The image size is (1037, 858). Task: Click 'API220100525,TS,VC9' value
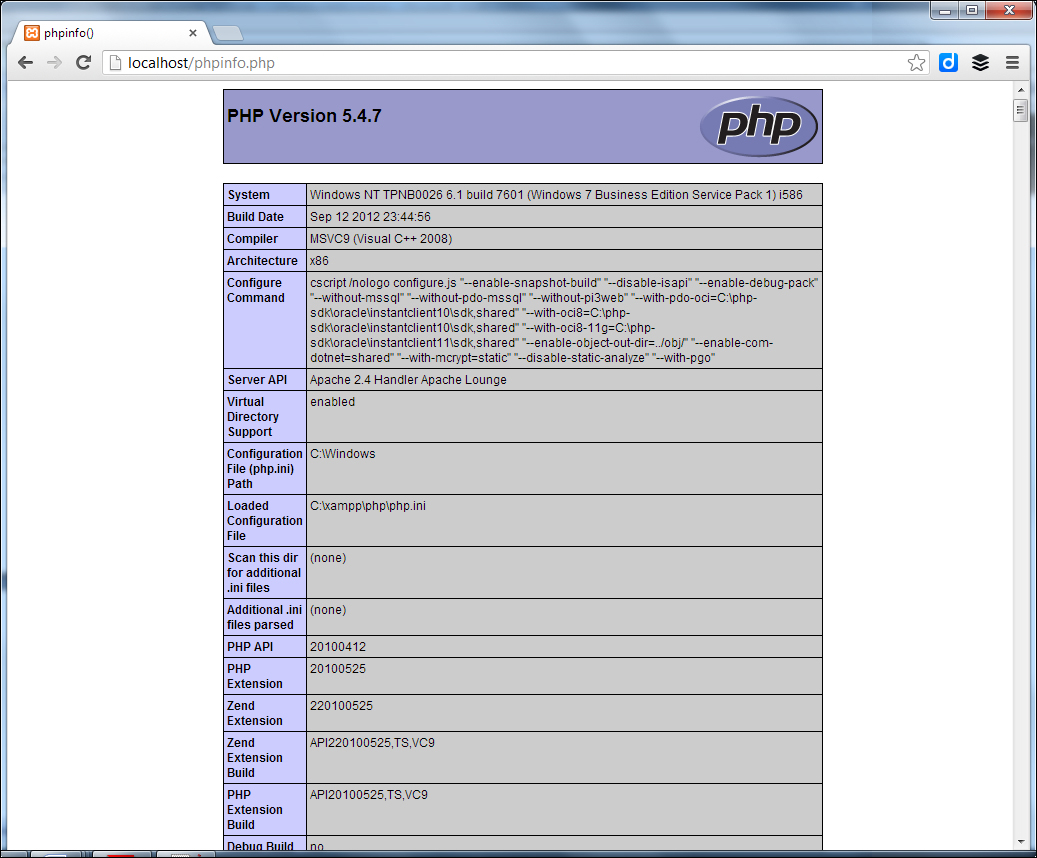pyautogui.click(x=372, y=743)
